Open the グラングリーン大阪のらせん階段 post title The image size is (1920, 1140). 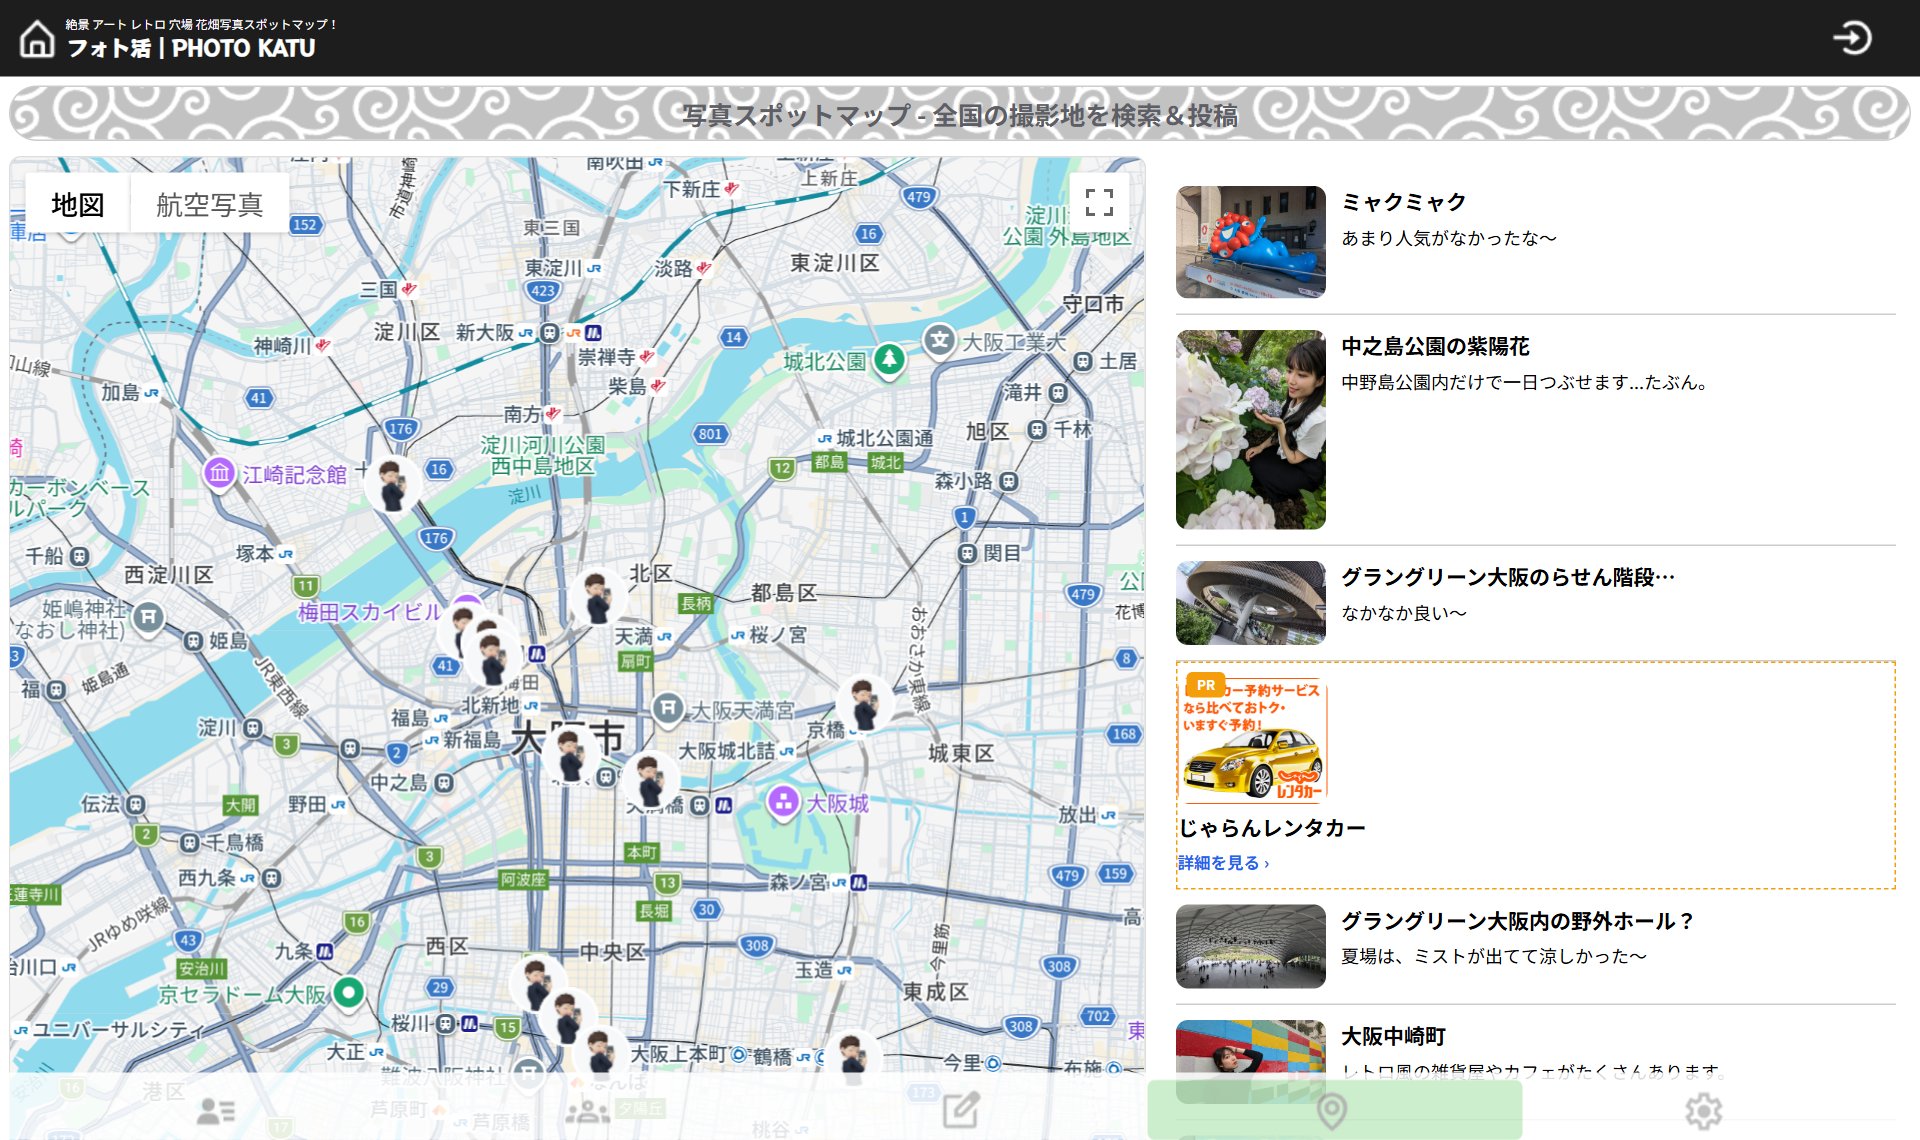1507,577
